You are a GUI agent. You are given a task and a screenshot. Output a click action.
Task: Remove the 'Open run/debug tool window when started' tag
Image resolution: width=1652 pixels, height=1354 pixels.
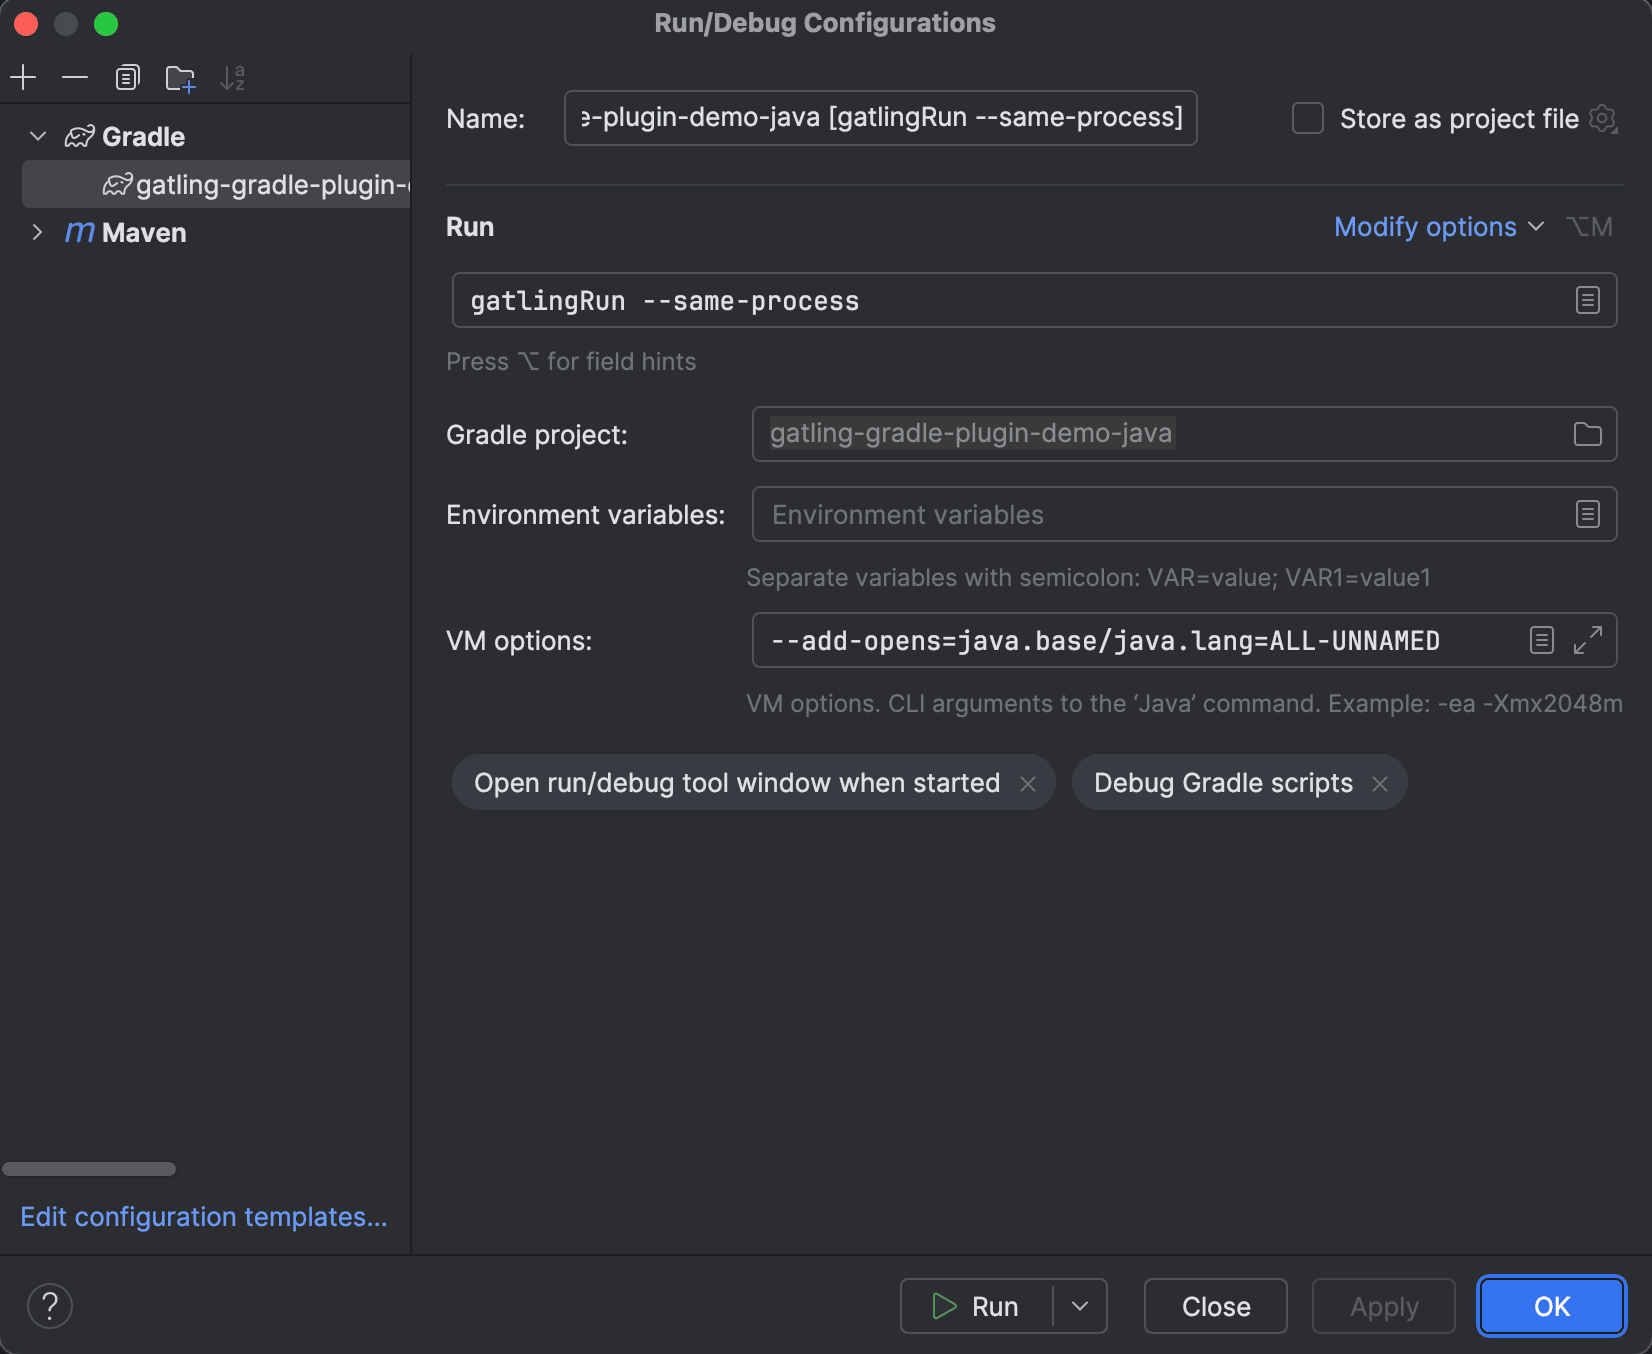click(1028, 784)
